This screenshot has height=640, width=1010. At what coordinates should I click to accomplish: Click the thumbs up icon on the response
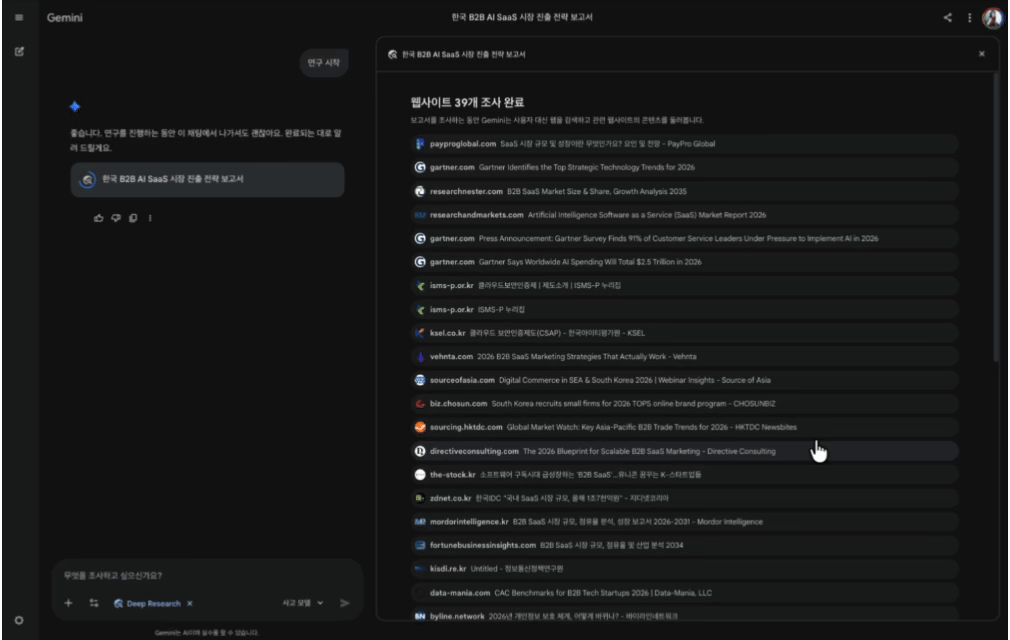(99, 218)
